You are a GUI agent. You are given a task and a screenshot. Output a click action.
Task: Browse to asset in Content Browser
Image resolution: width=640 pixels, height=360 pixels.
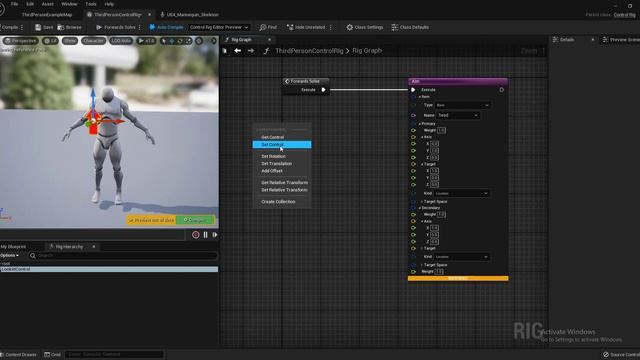[x=69, y=27]
